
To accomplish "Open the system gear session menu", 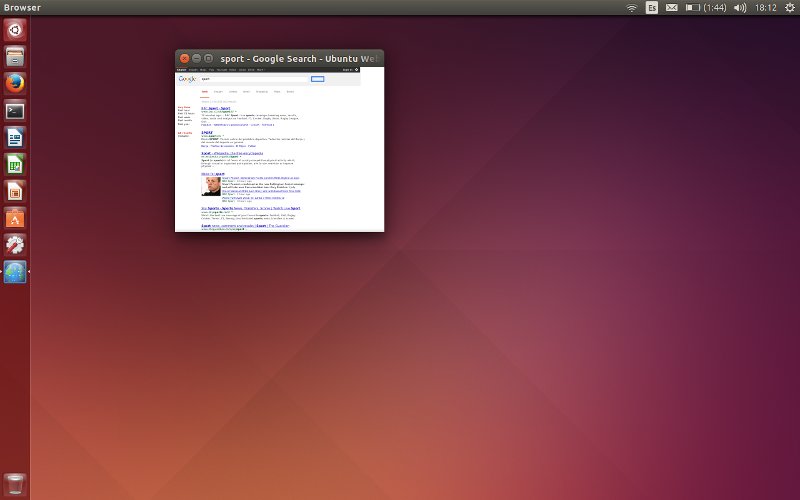I will [789, 7].
